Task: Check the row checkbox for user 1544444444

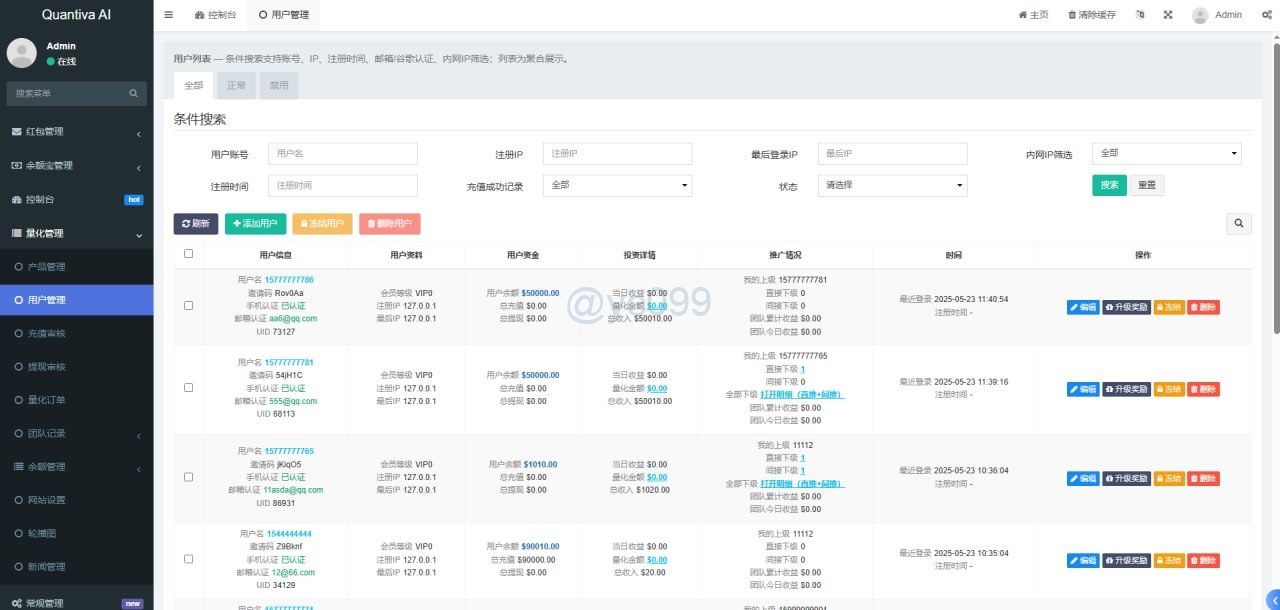Action: coord(188,560)
